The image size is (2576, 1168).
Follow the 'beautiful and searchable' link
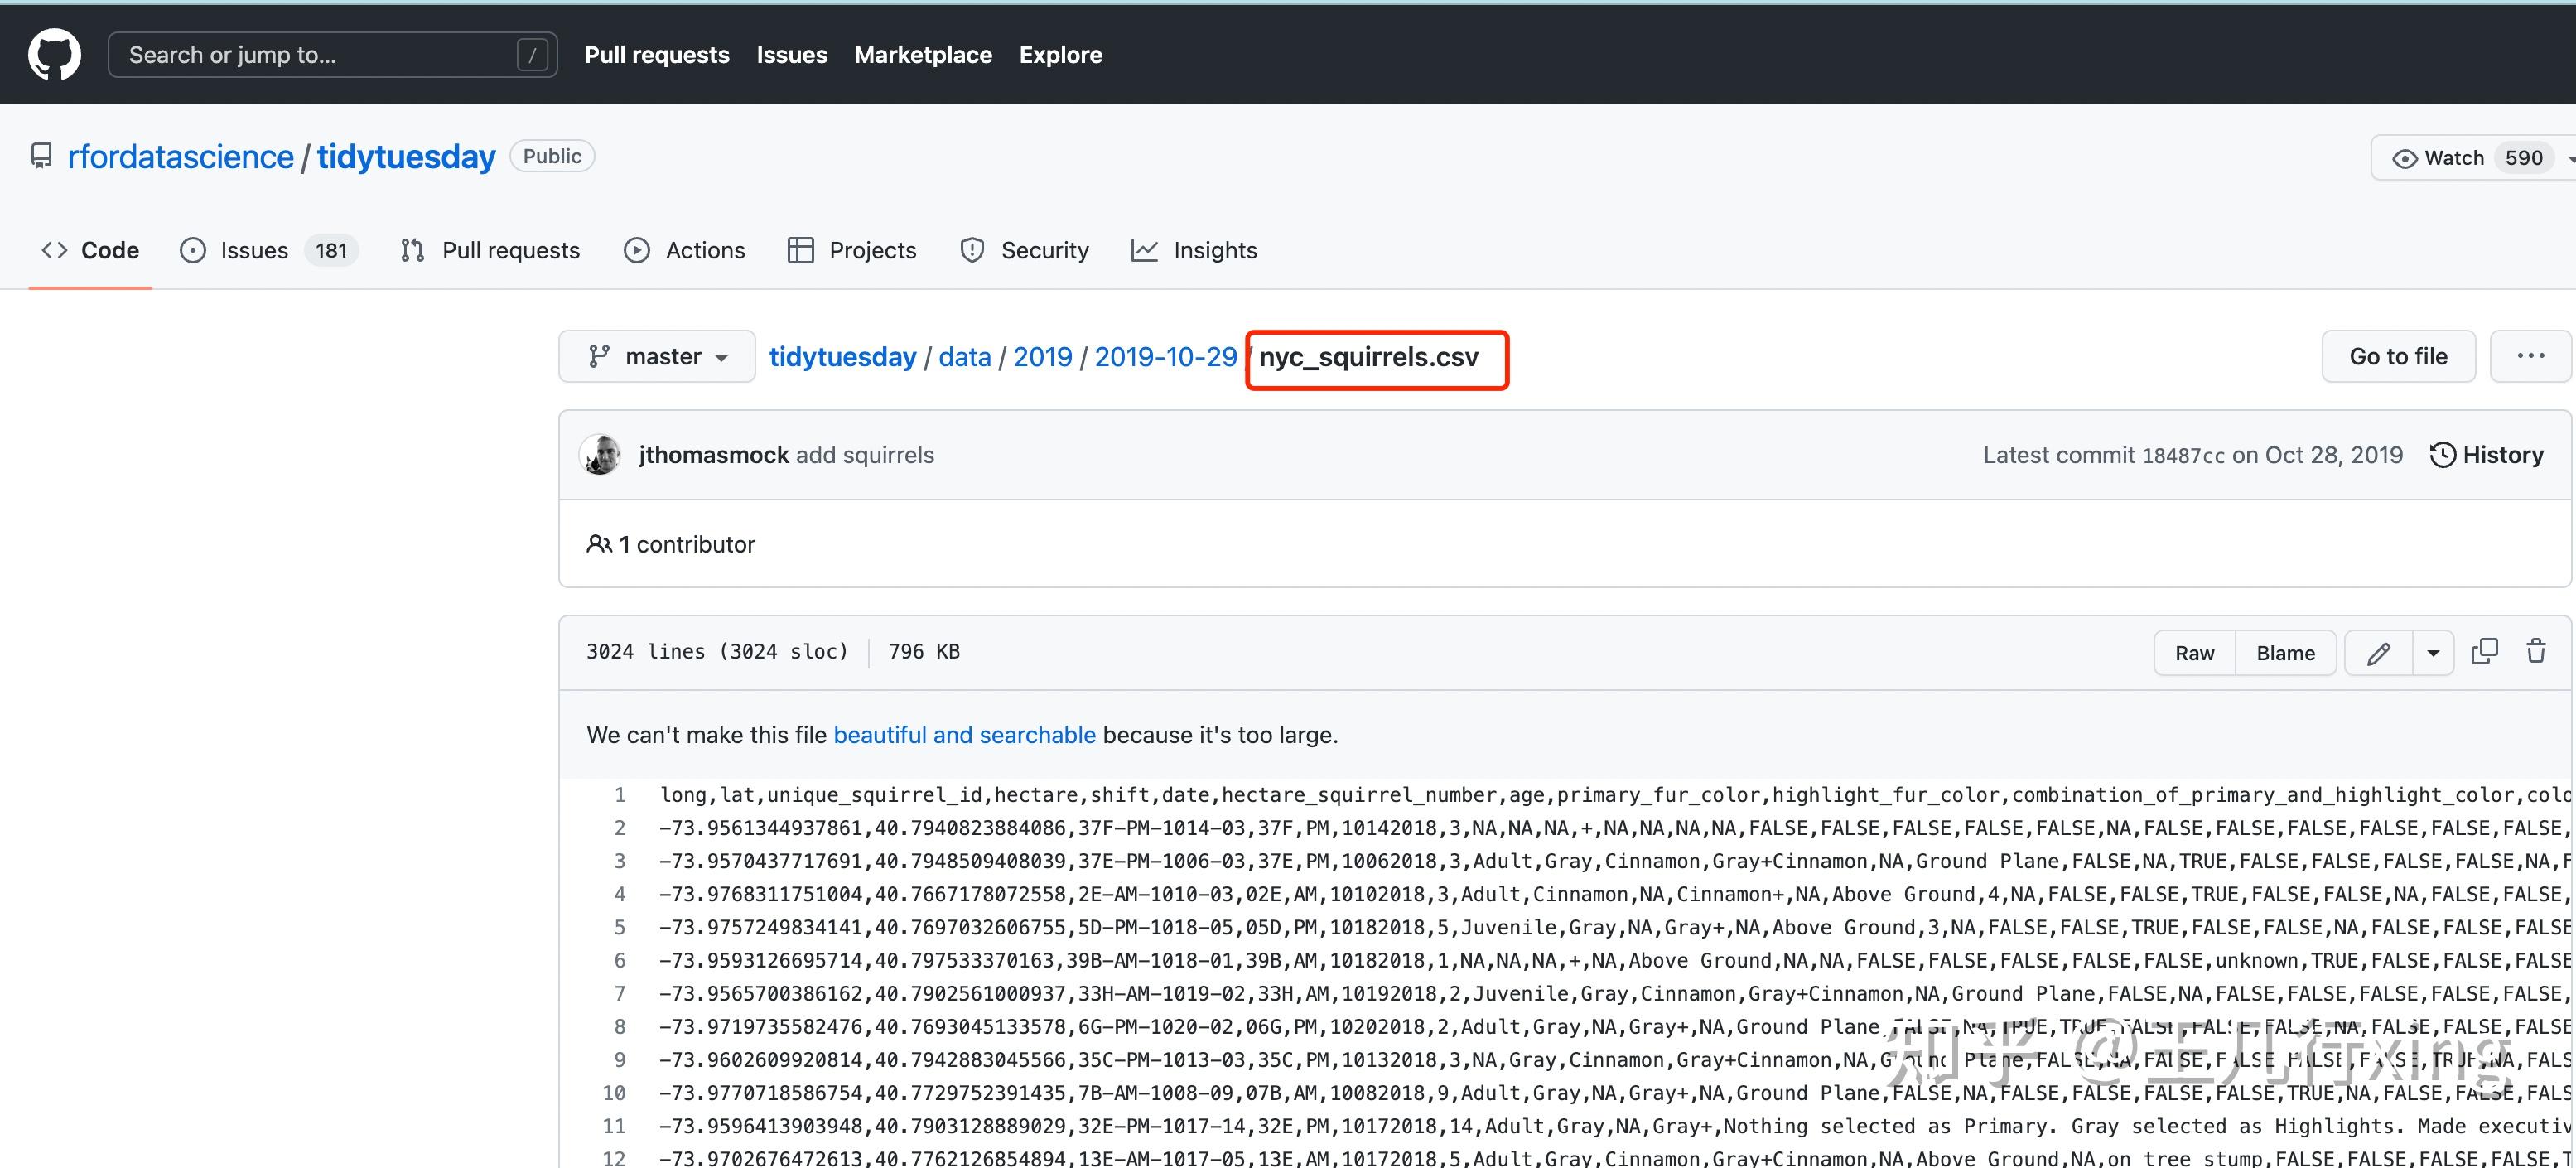coord(964,735)
